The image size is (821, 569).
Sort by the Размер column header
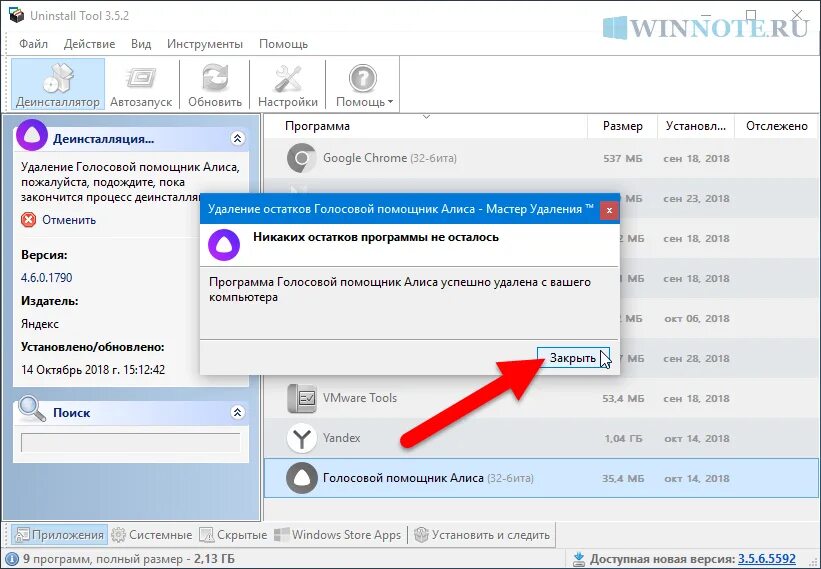click(x=623, y=126)
